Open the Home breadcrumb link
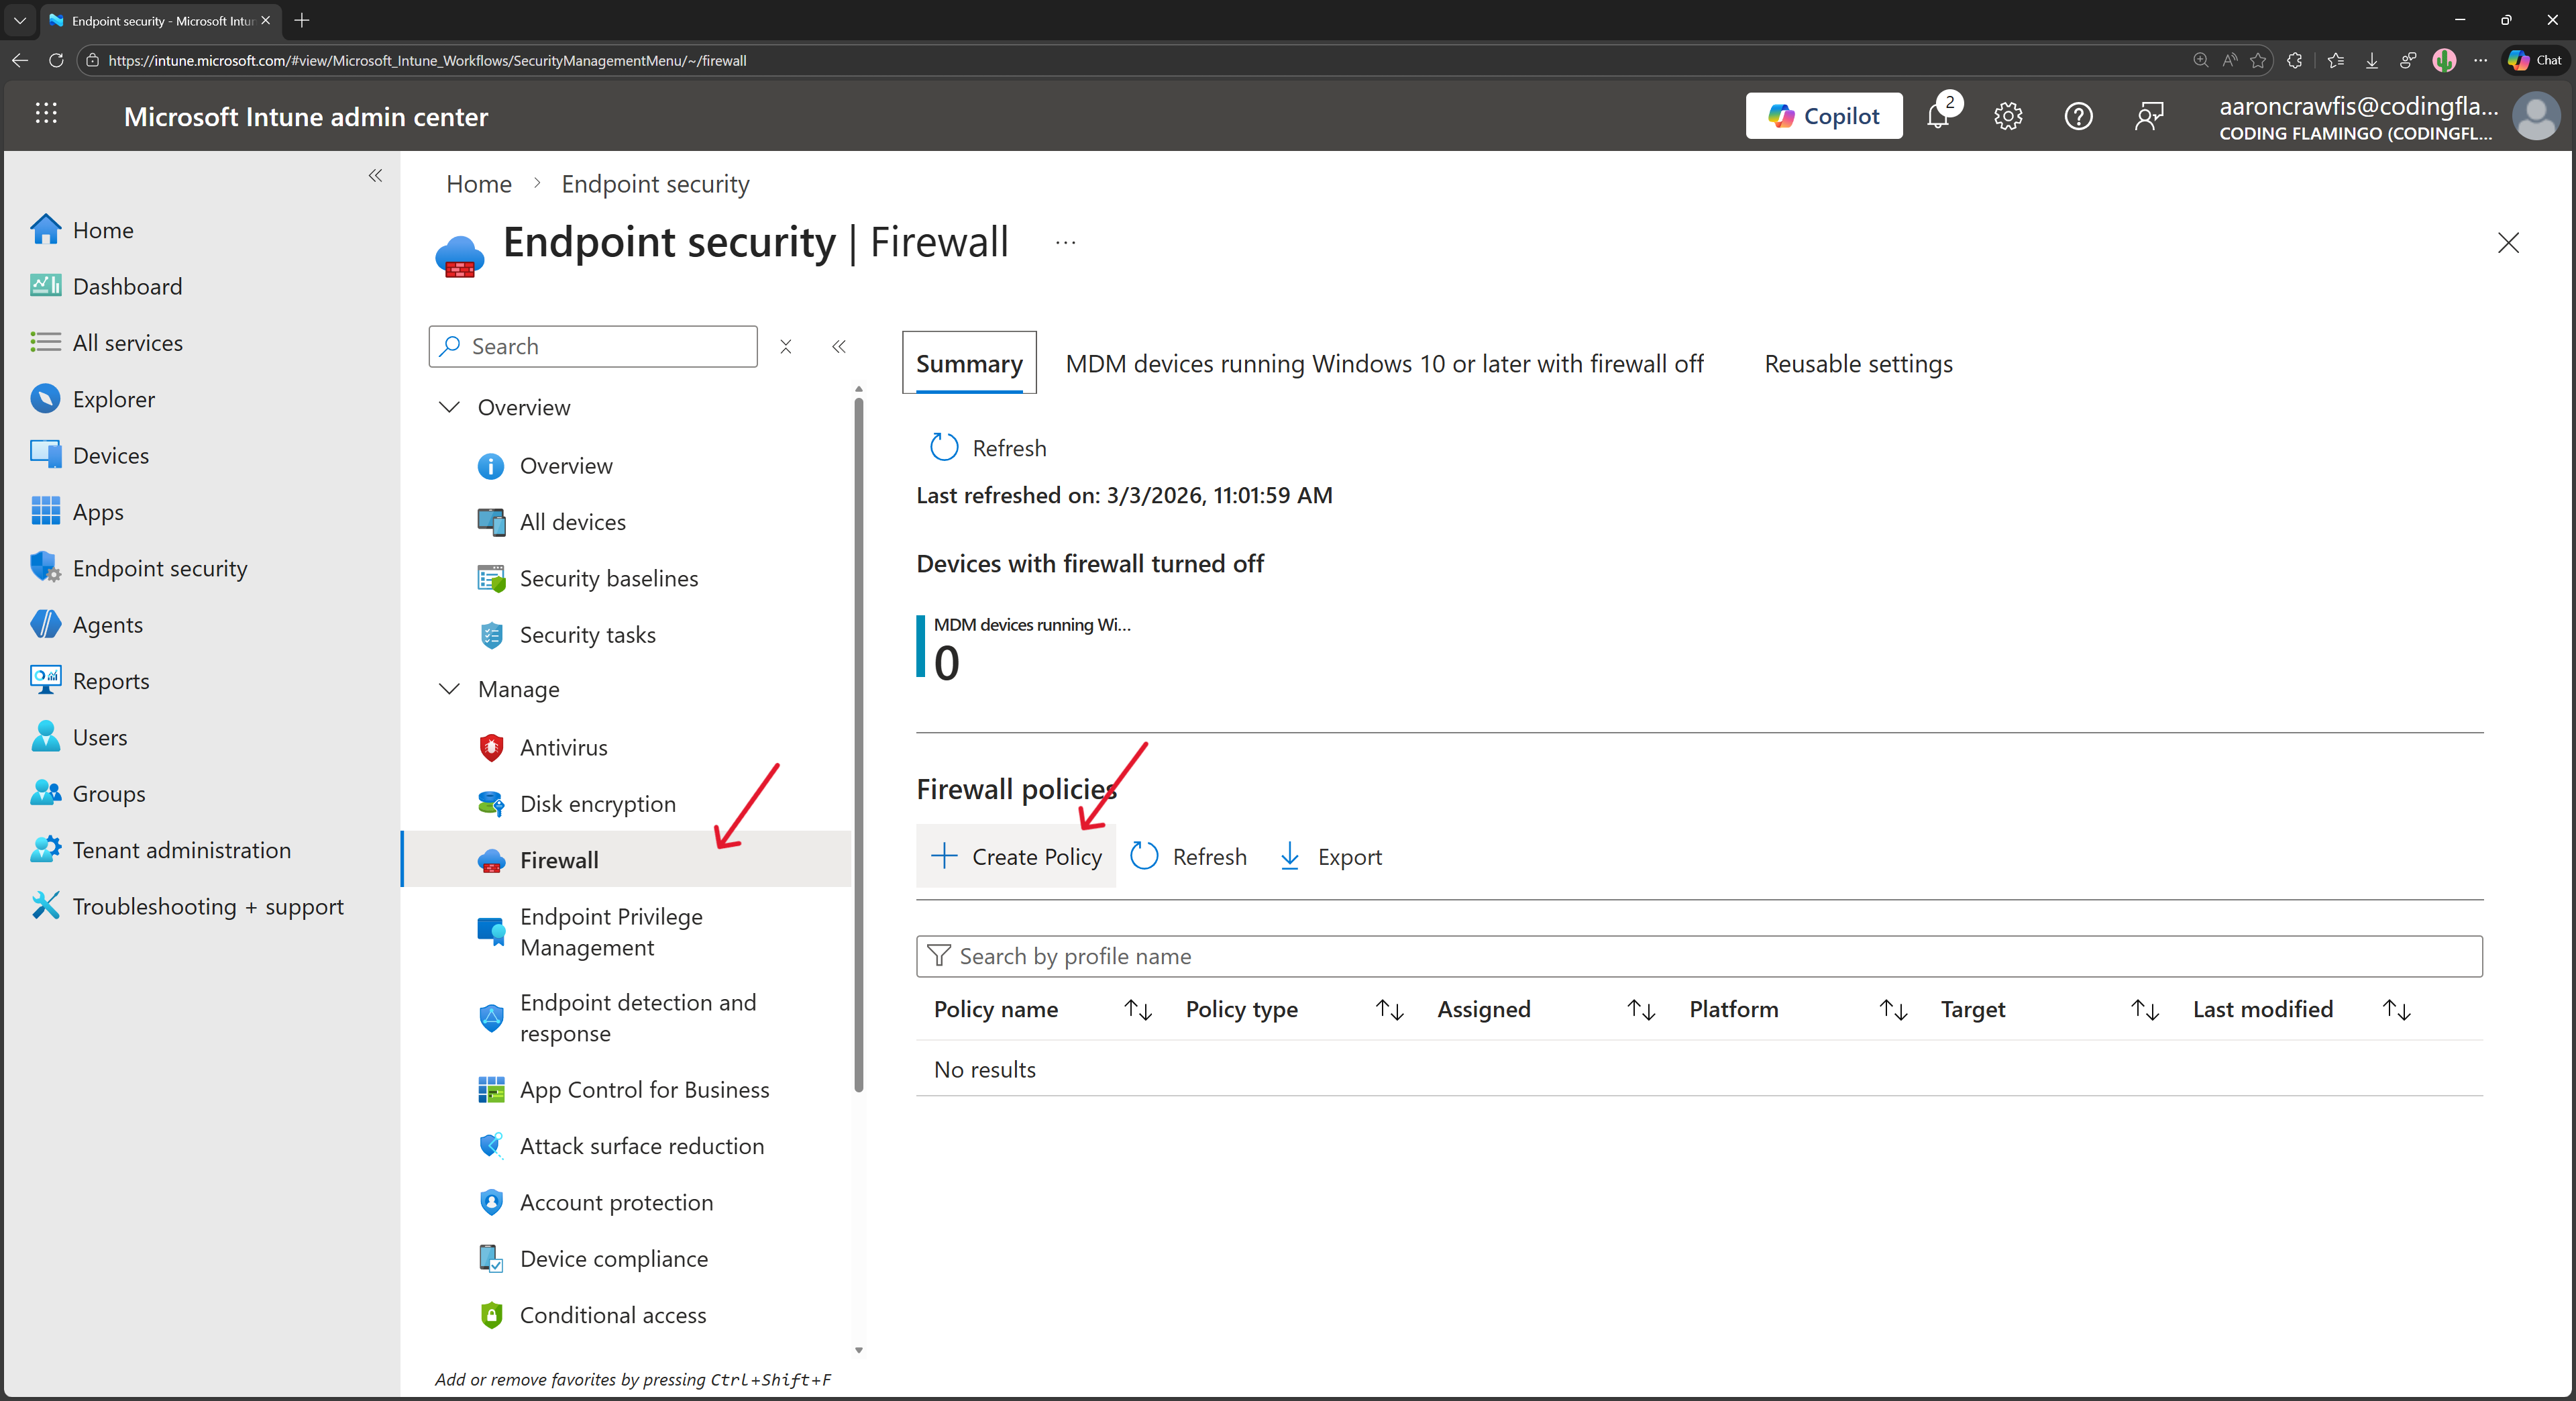2576x1401 pixels. pyautogui.click(x=478, y=183)
